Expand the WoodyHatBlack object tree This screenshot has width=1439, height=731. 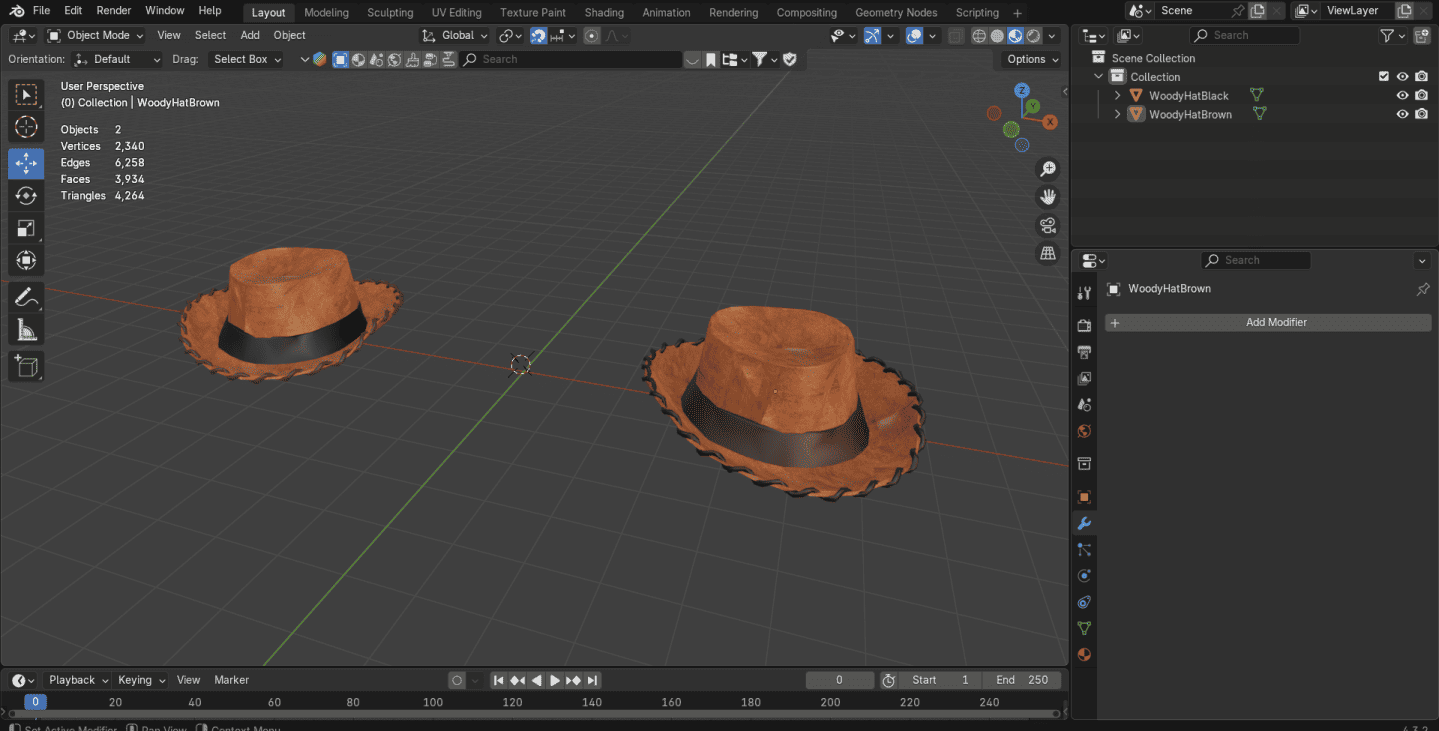tap(1117, 96)
